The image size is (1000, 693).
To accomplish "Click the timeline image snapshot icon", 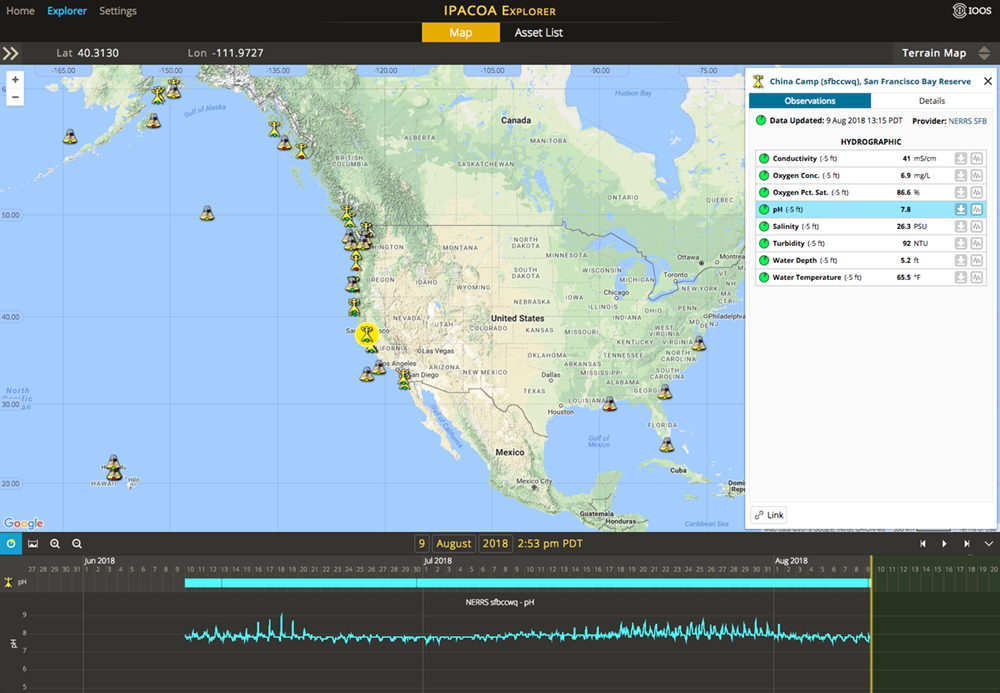I will click(x=33, y=543).
